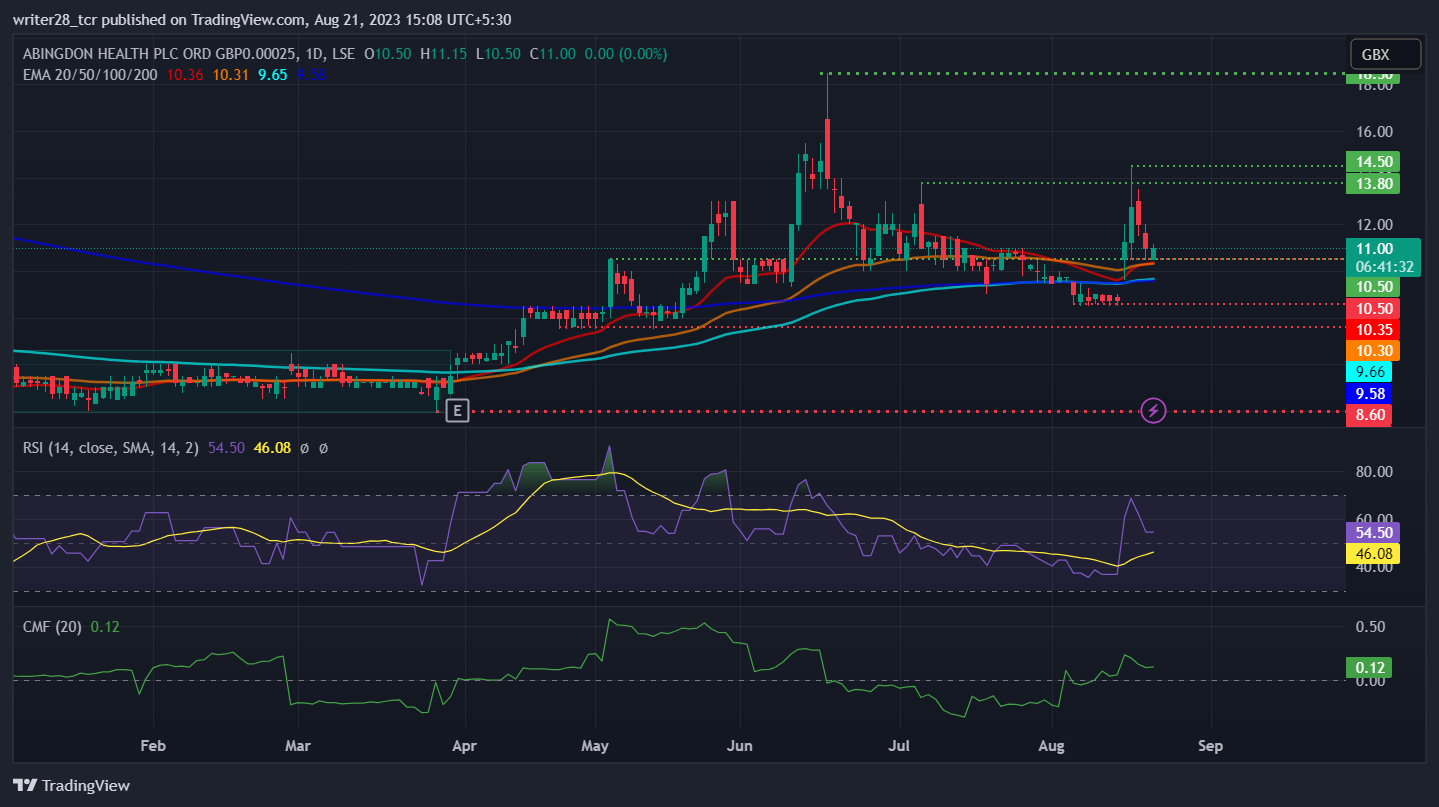Image resolution: width=1439 pixels, height=807 pixels.
Task: Click the cyan 9.66 EMA price label
Action: pos(1368,372)
